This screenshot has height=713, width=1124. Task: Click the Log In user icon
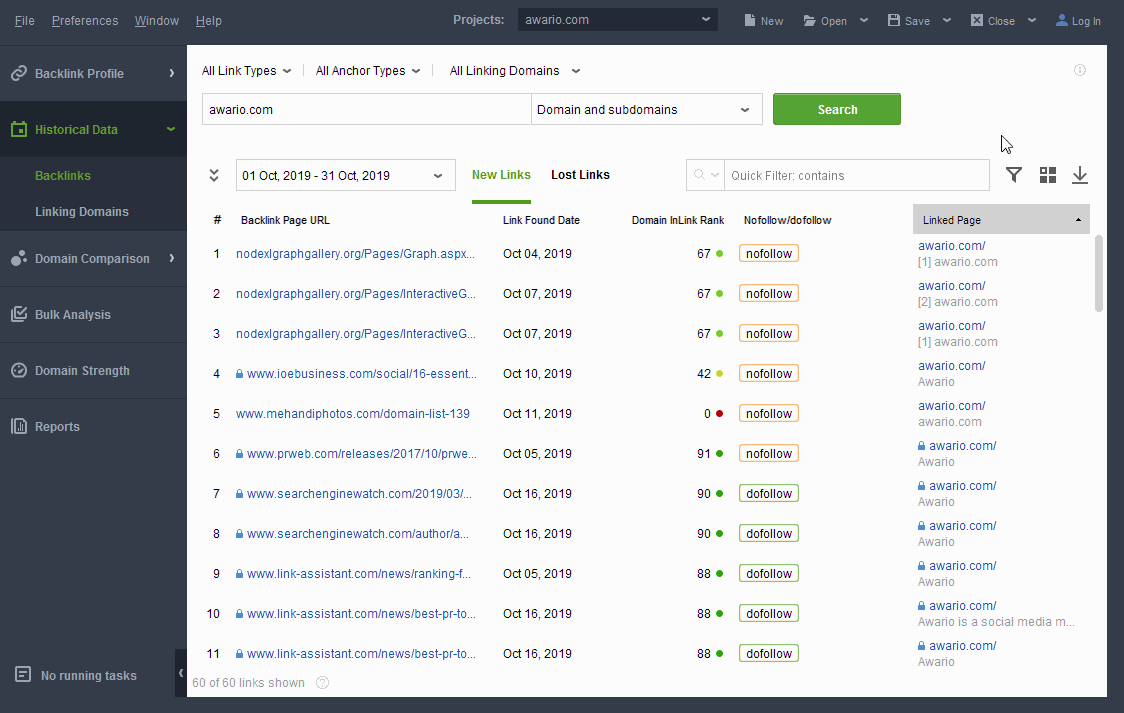point(1062,20)
